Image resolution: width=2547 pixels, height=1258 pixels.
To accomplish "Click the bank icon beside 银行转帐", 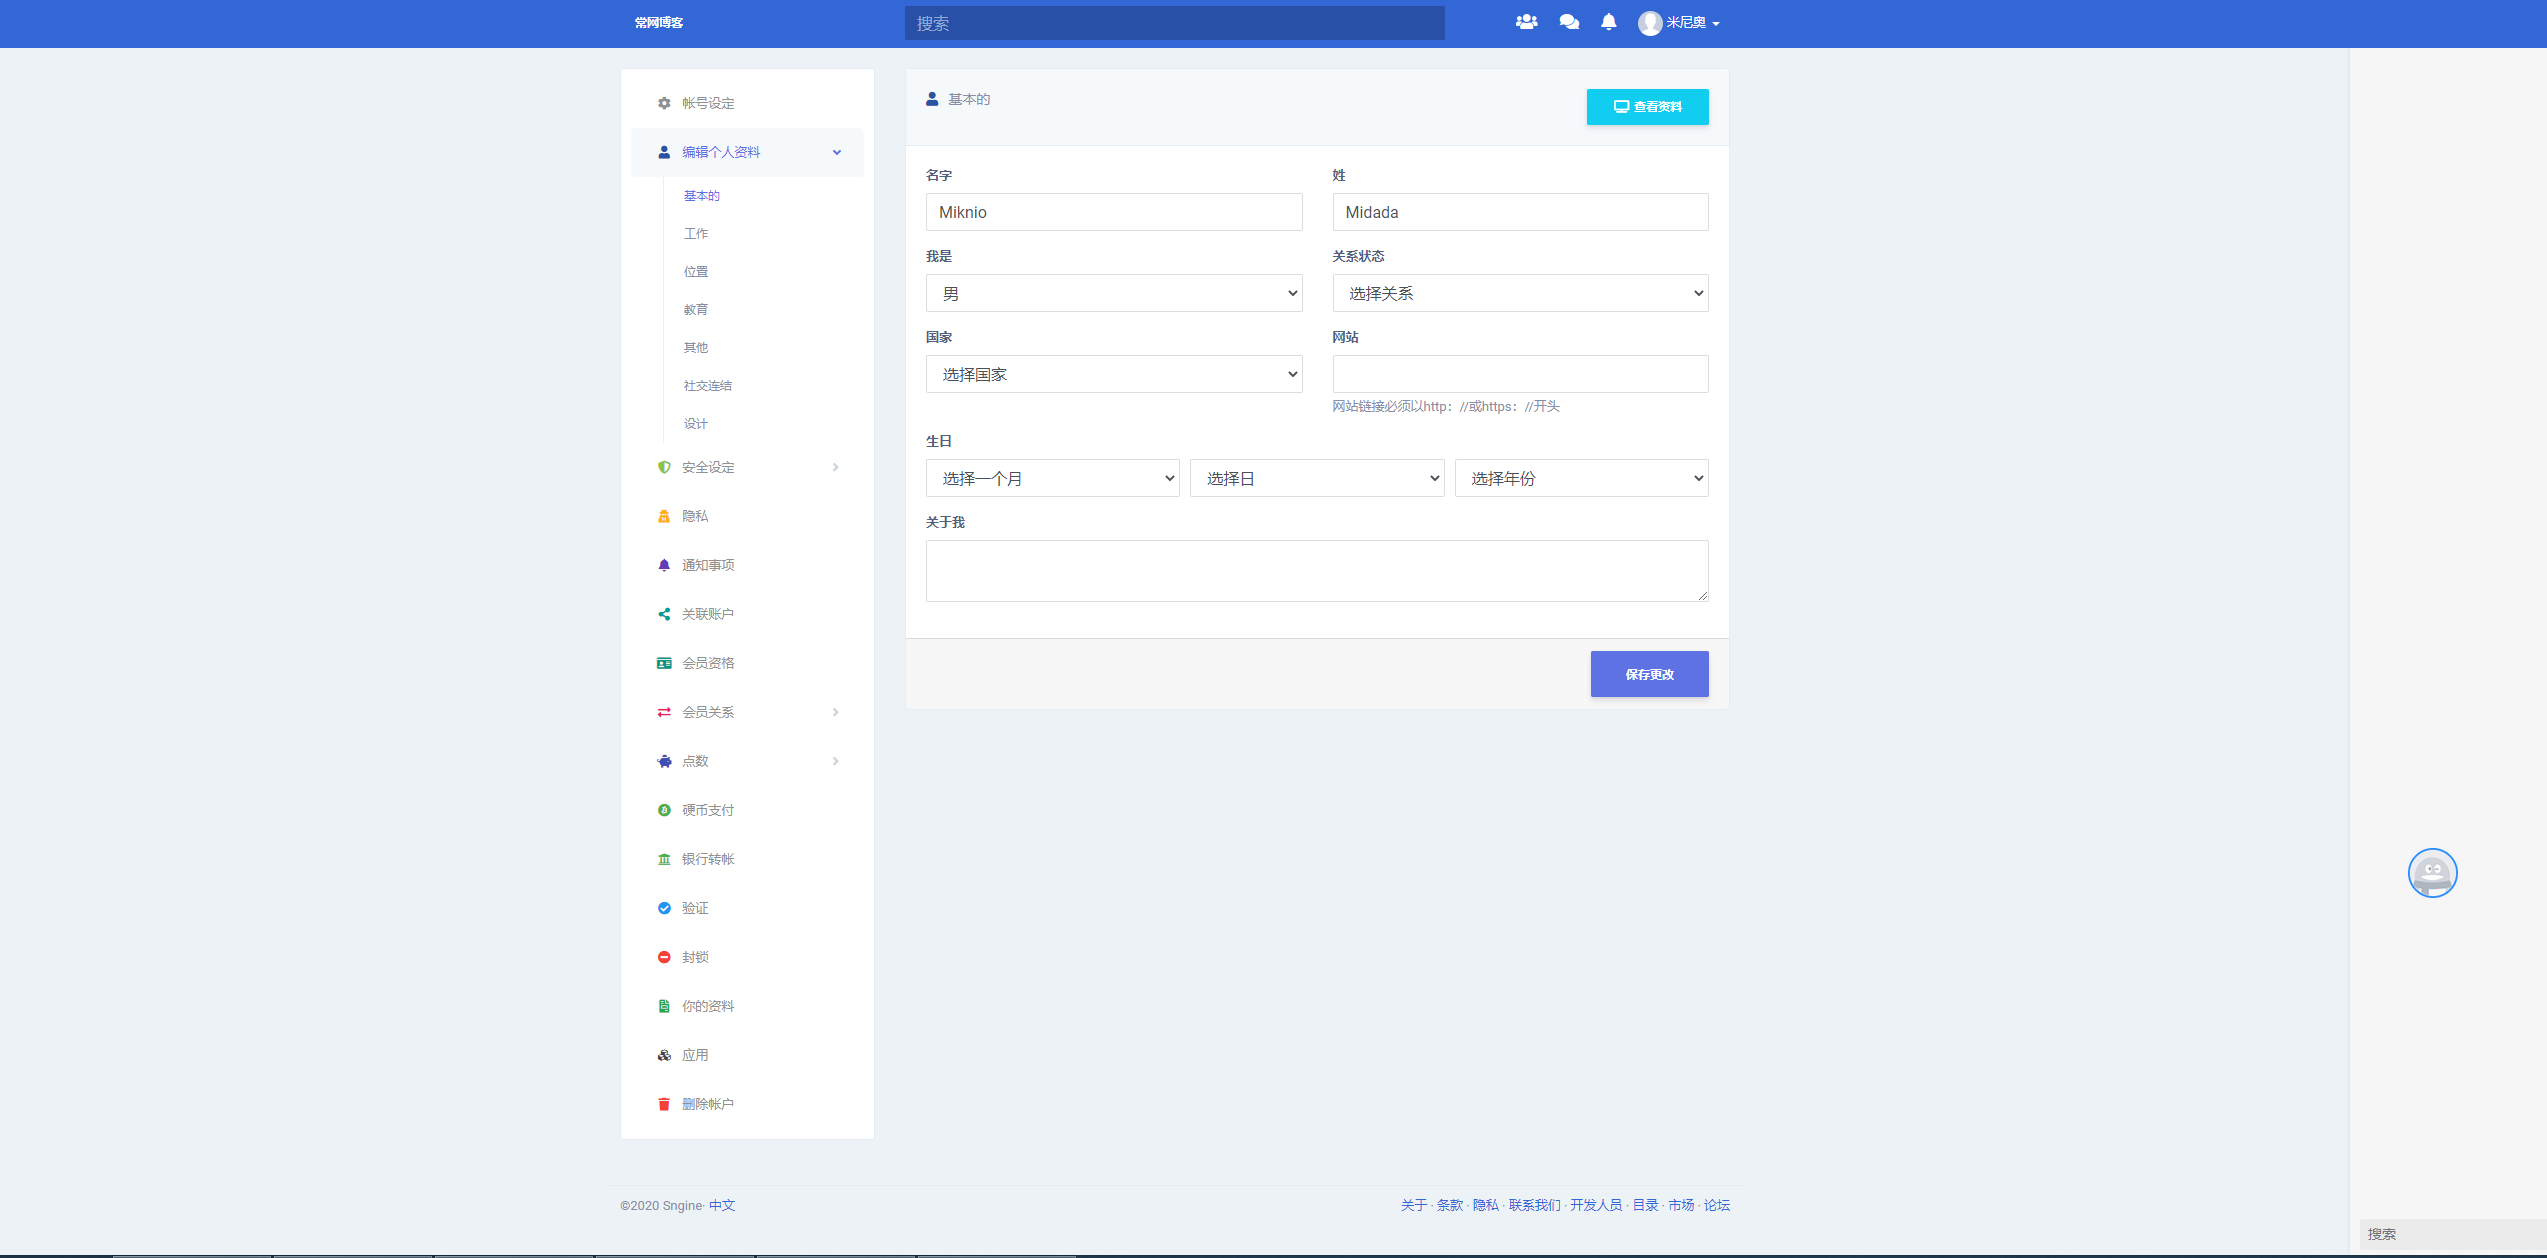I will 664,858.
